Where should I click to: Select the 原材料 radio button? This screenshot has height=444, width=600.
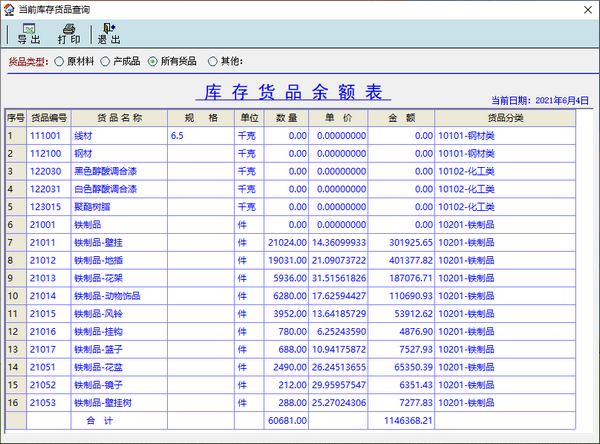coord(60,62)
